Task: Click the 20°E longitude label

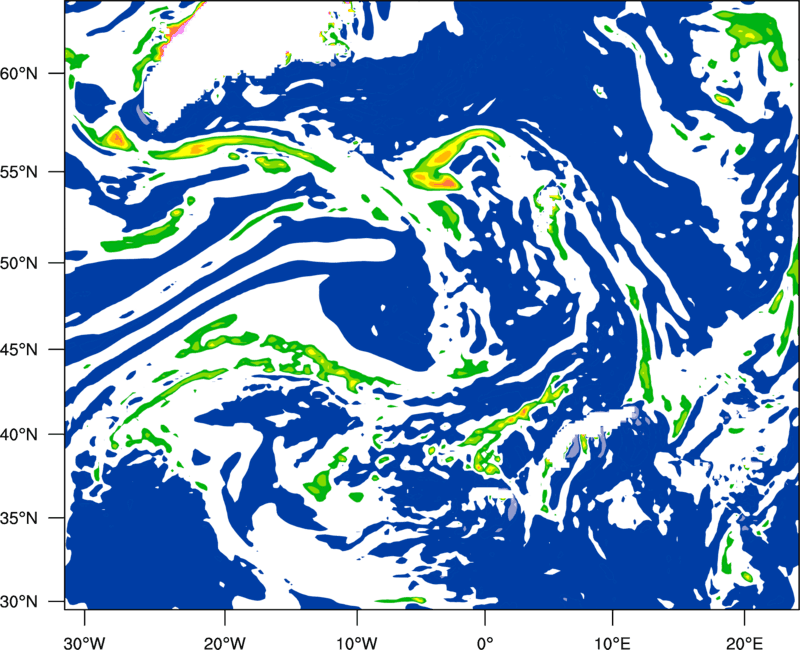Action: [744, 643]
